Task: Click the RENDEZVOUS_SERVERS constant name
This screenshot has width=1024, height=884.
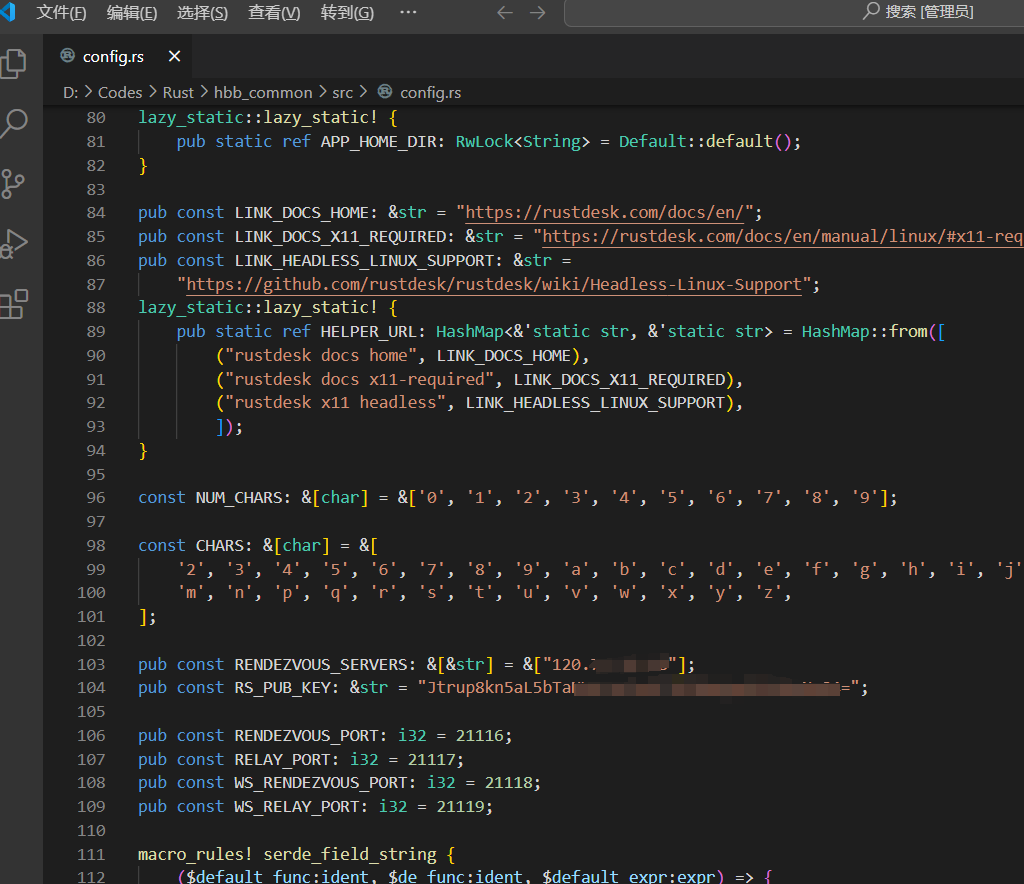Action: coord(321,664)
